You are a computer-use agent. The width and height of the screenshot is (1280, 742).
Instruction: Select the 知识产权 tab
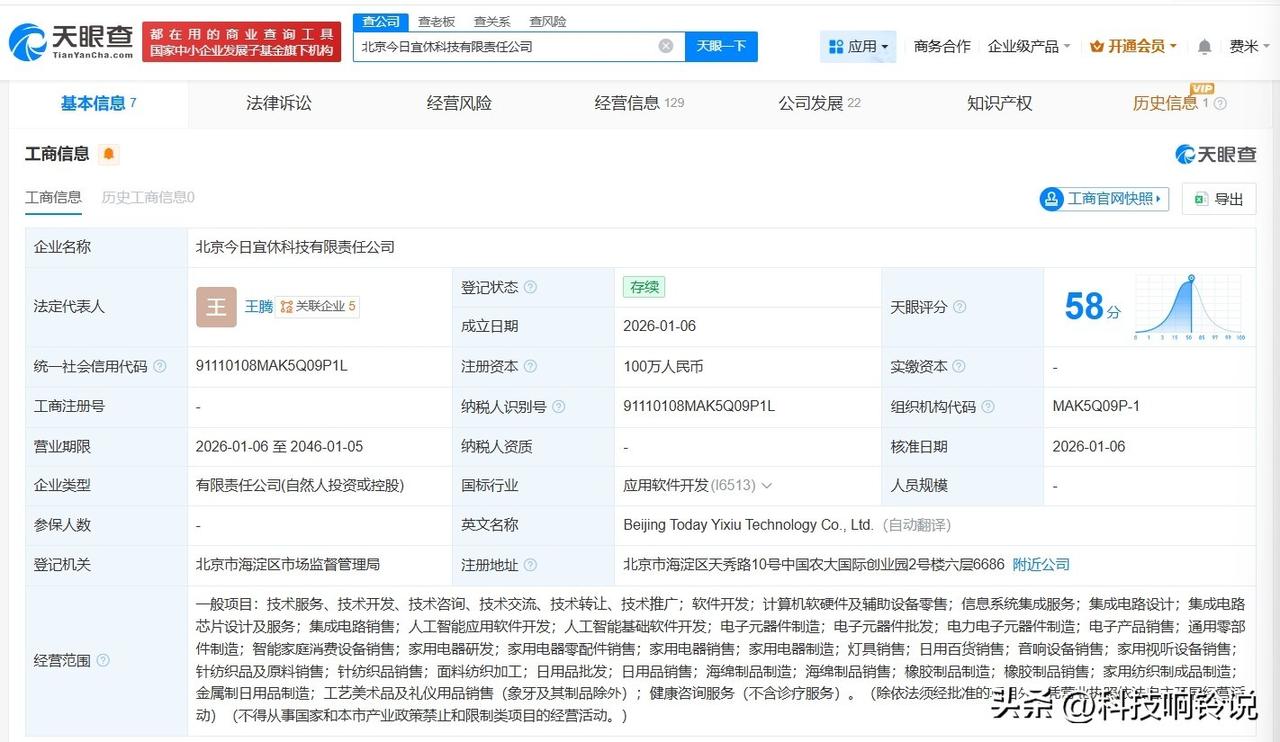pos(999,103)
